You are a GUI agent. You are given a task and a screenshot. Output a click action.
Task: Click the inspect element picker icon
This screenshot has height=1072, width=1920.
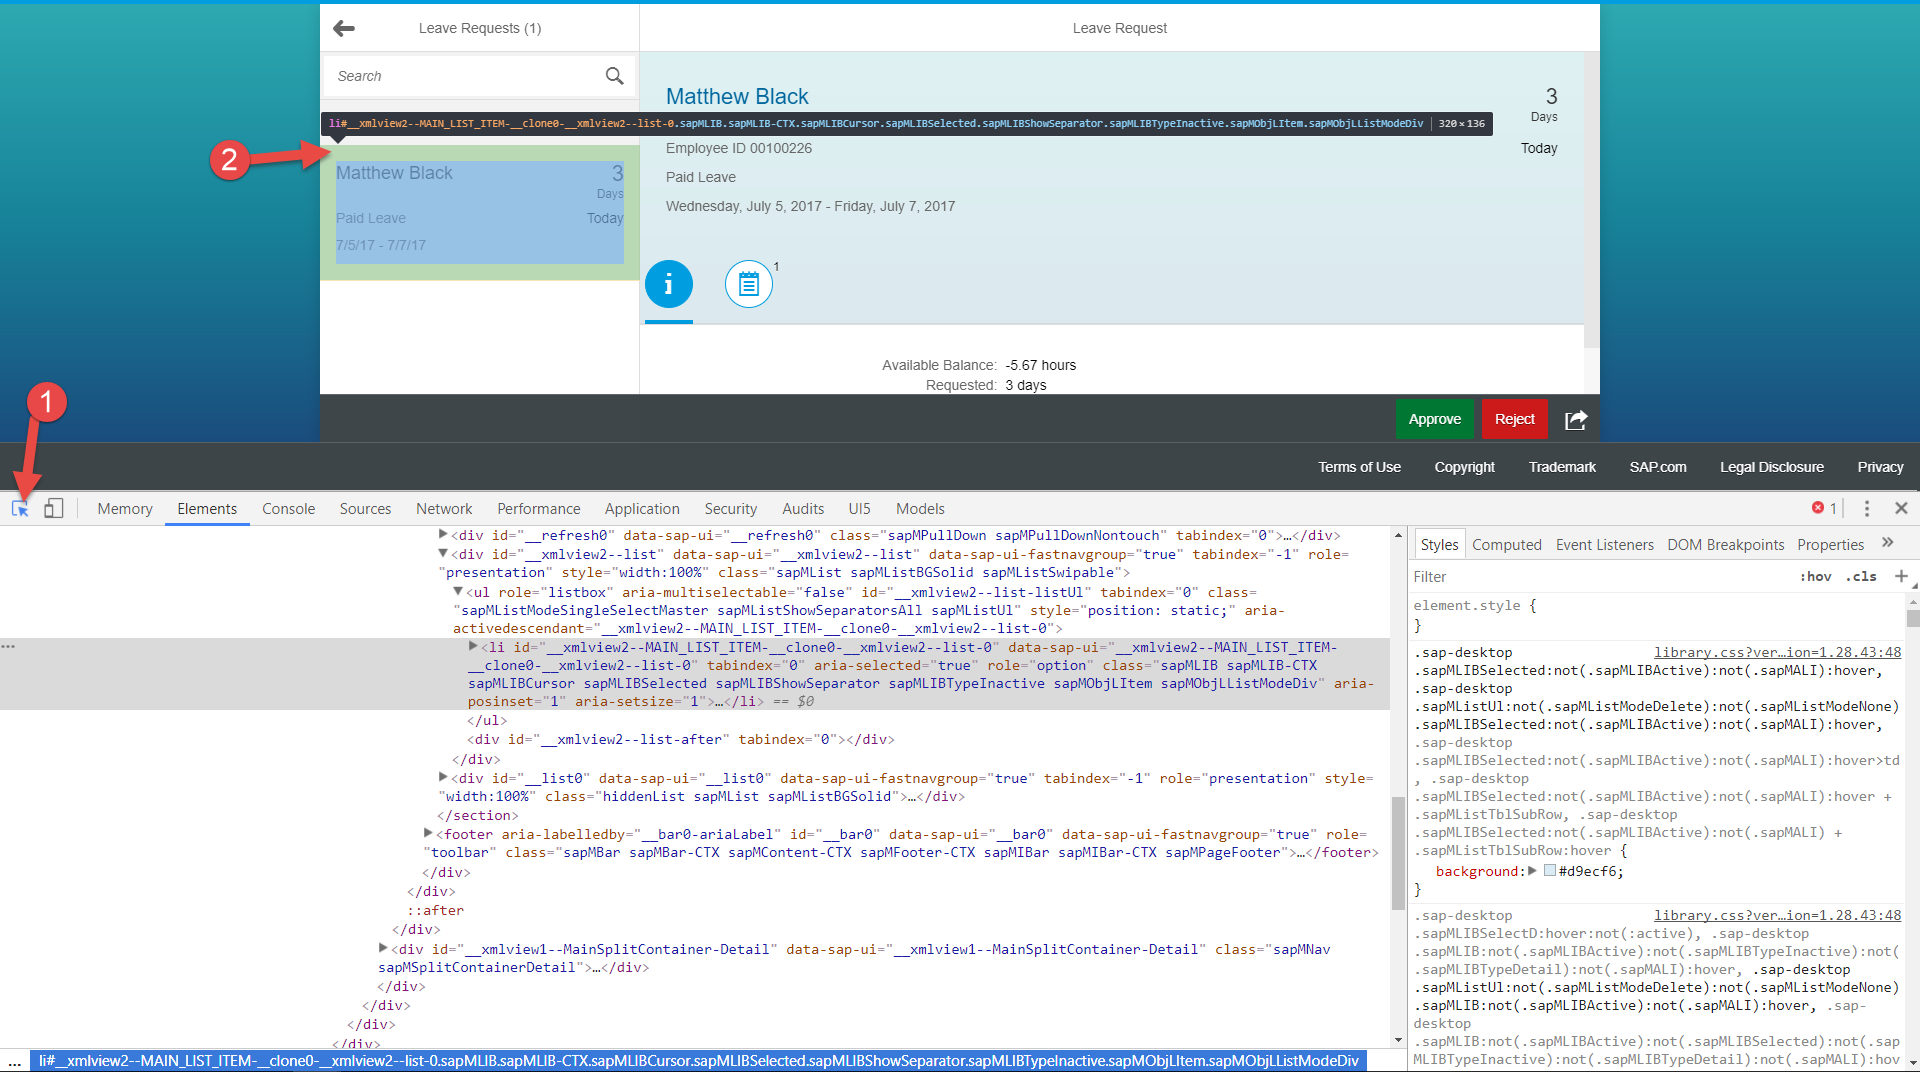pyautogui.click(x=20, y=508)
